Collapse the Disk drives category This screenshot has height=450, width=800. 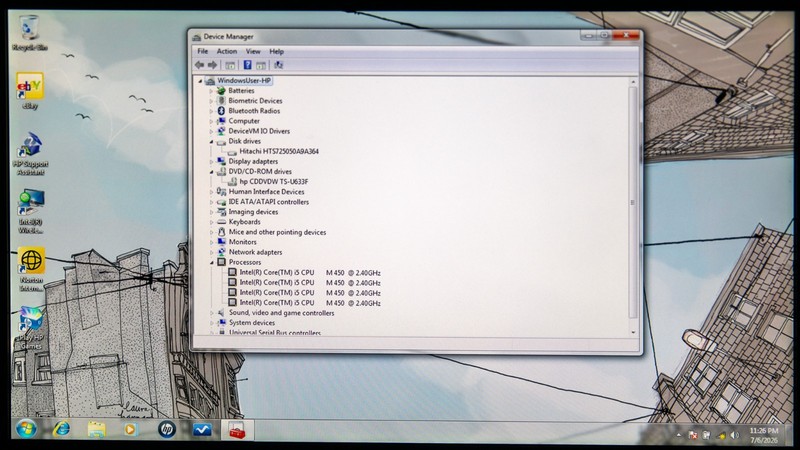click(211, 142)
